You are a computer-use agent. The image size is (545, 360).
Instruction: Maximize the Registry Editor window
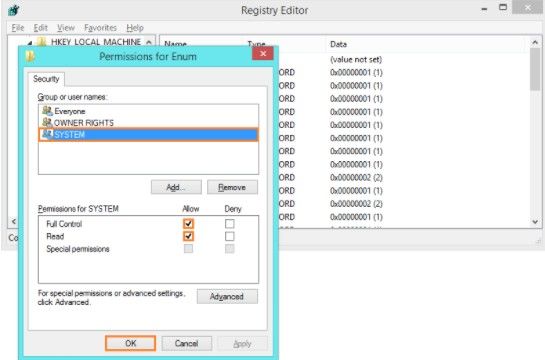[503, 7]
